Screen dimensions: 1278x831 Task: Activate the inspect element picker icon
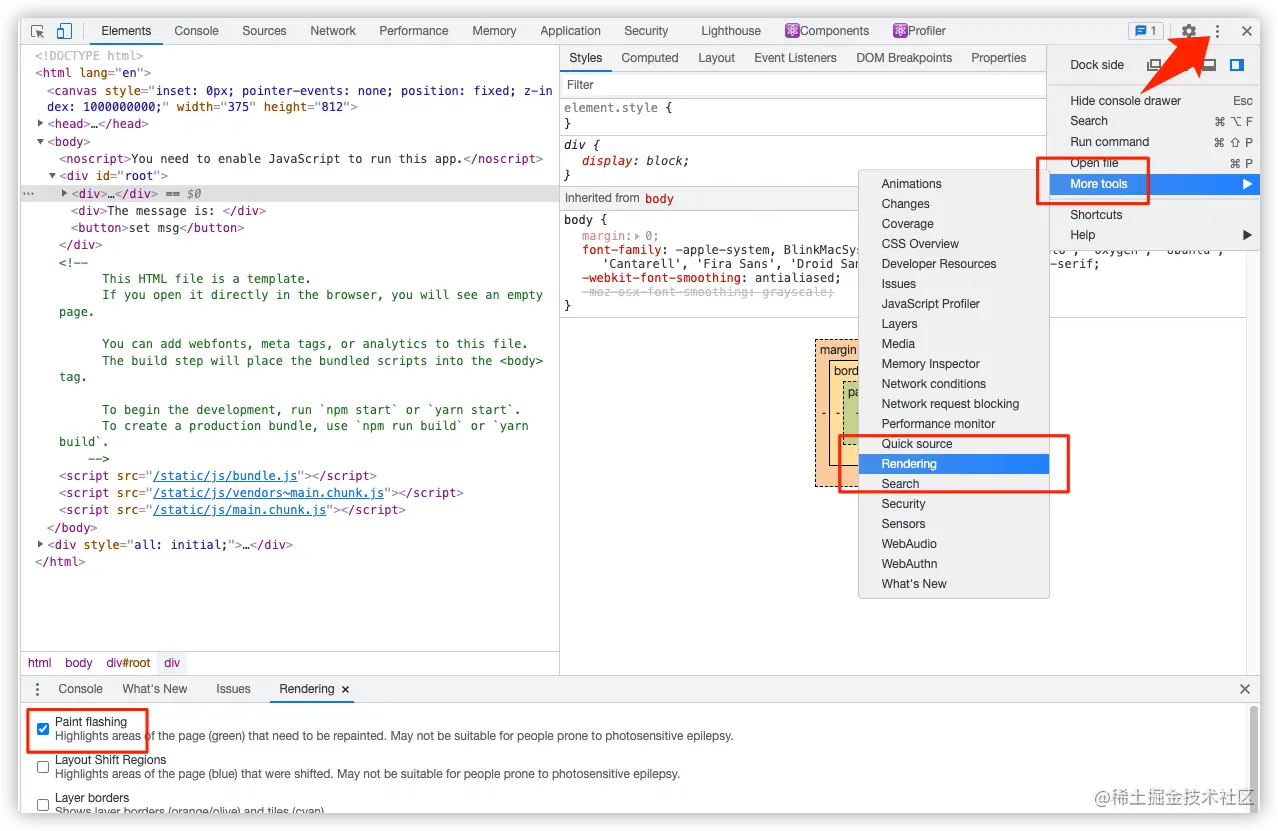point(38,31)
